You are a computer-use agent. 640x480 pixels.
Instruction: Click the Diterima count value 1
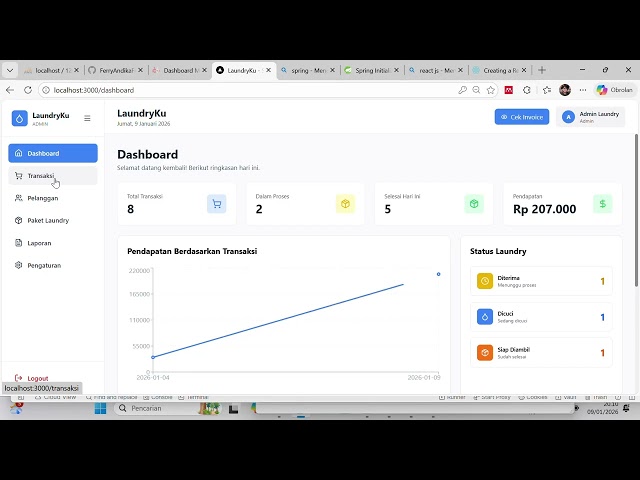[602, 281]
